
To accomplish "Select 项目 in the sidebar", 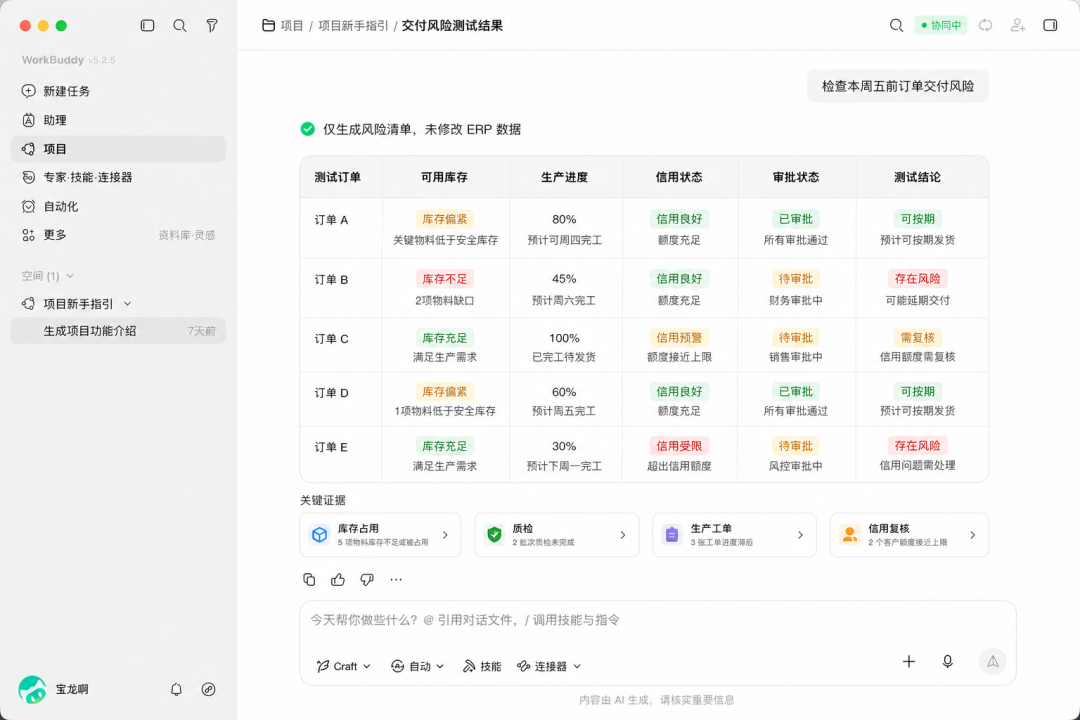I will (118, 149).
